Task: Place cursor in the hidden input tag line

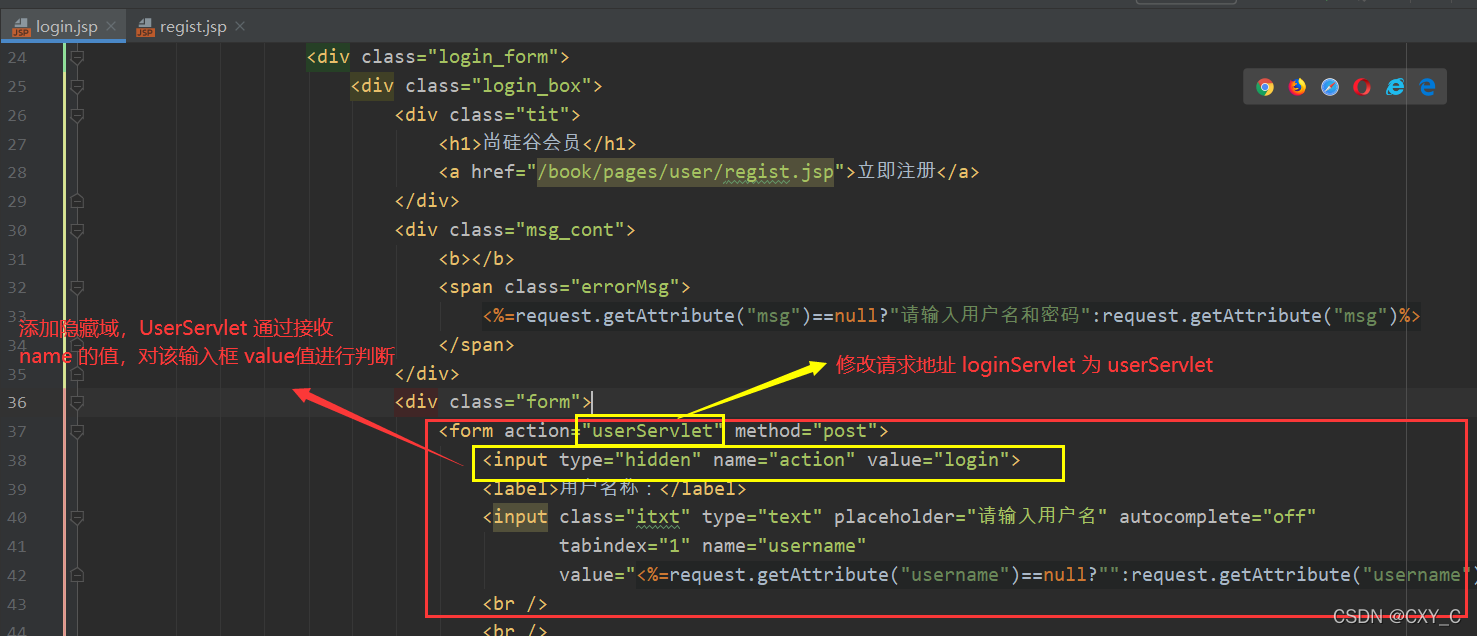Action: point(751,460)
